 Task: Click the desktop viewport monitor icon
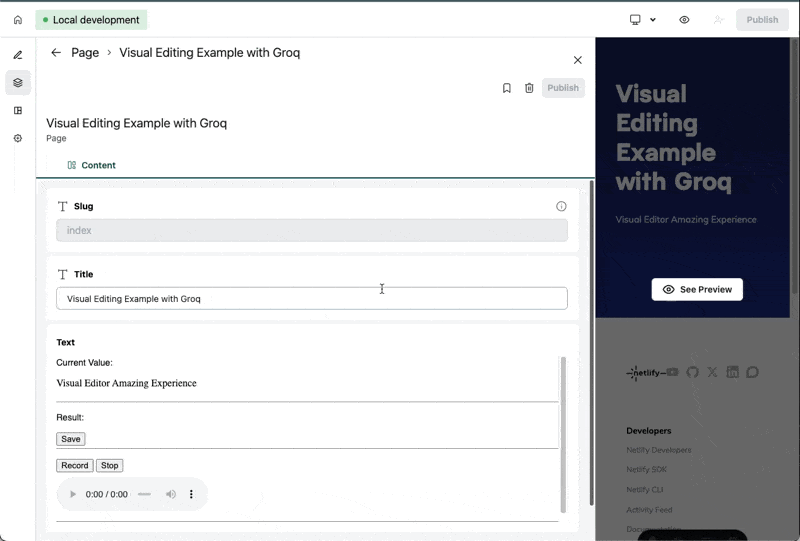635,20
